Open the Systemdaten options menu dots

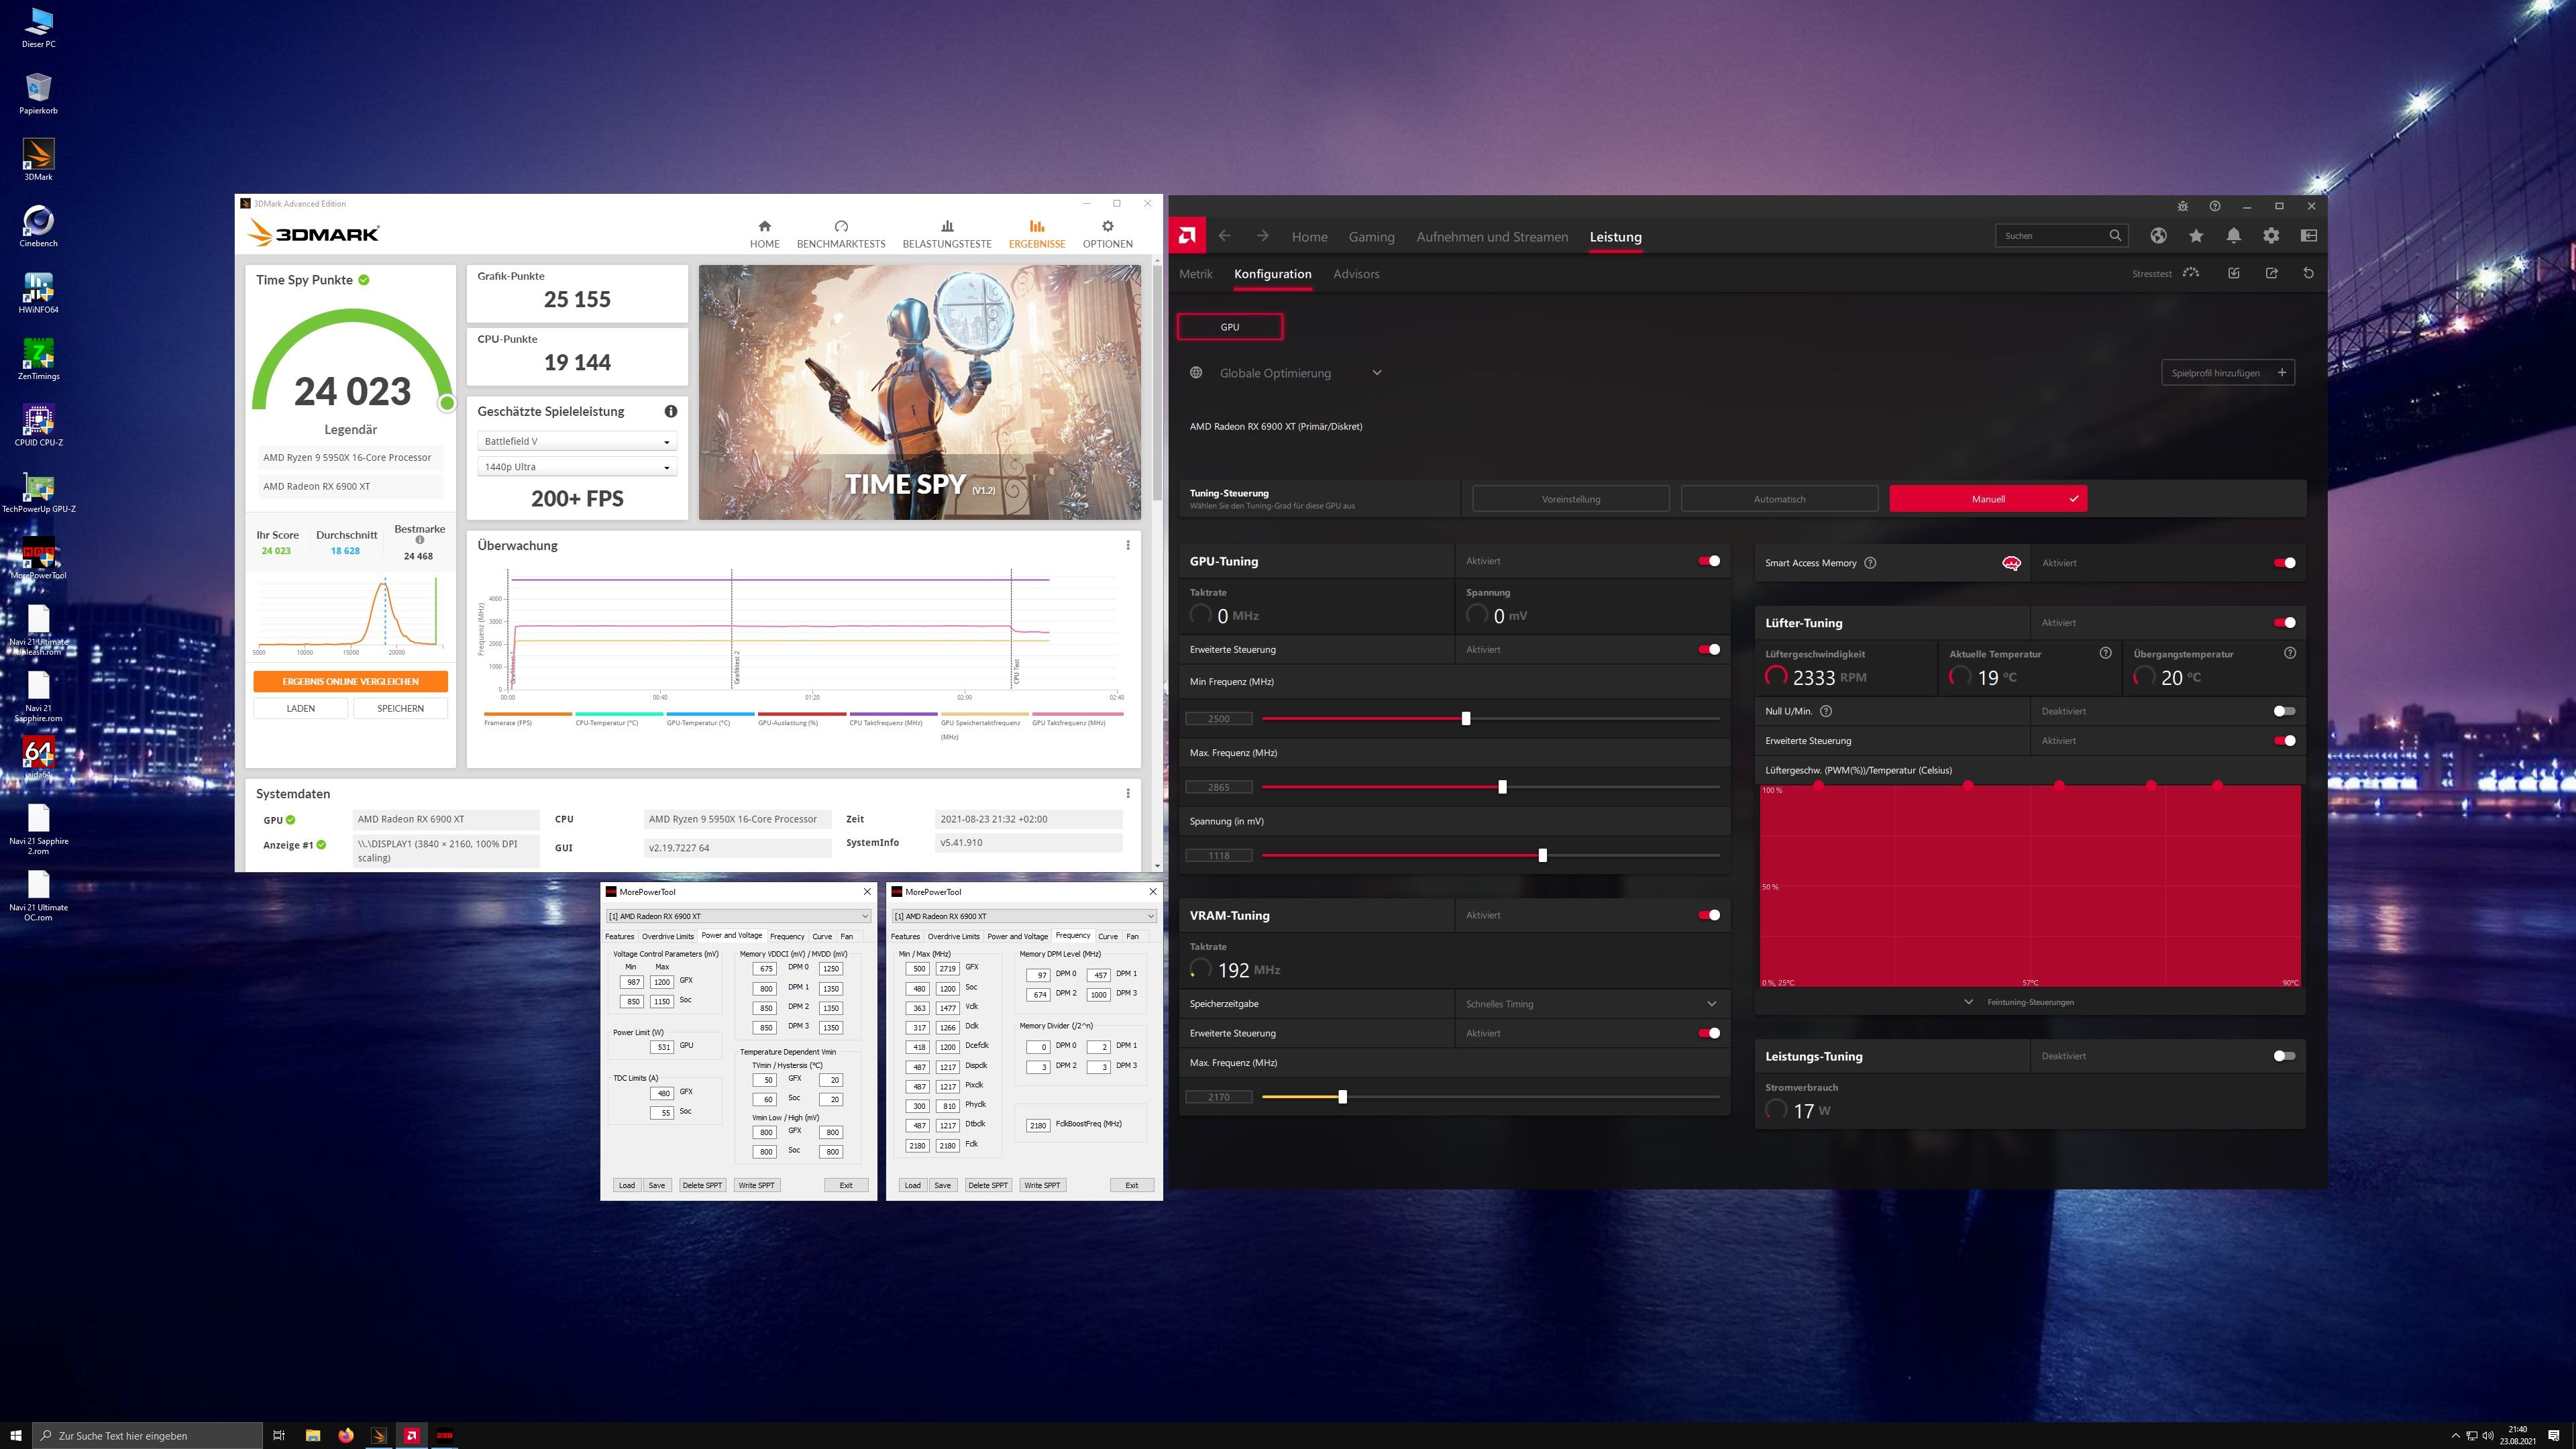[x=1128, y=793]
